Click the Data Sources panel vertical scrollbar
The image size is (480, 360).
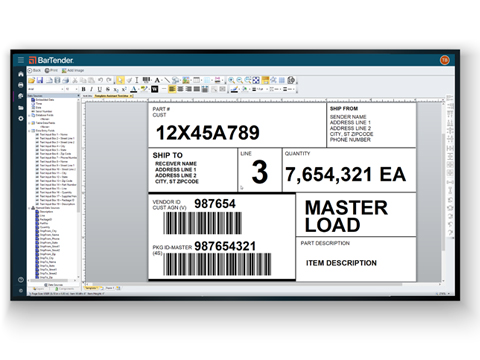pos(79,188)
